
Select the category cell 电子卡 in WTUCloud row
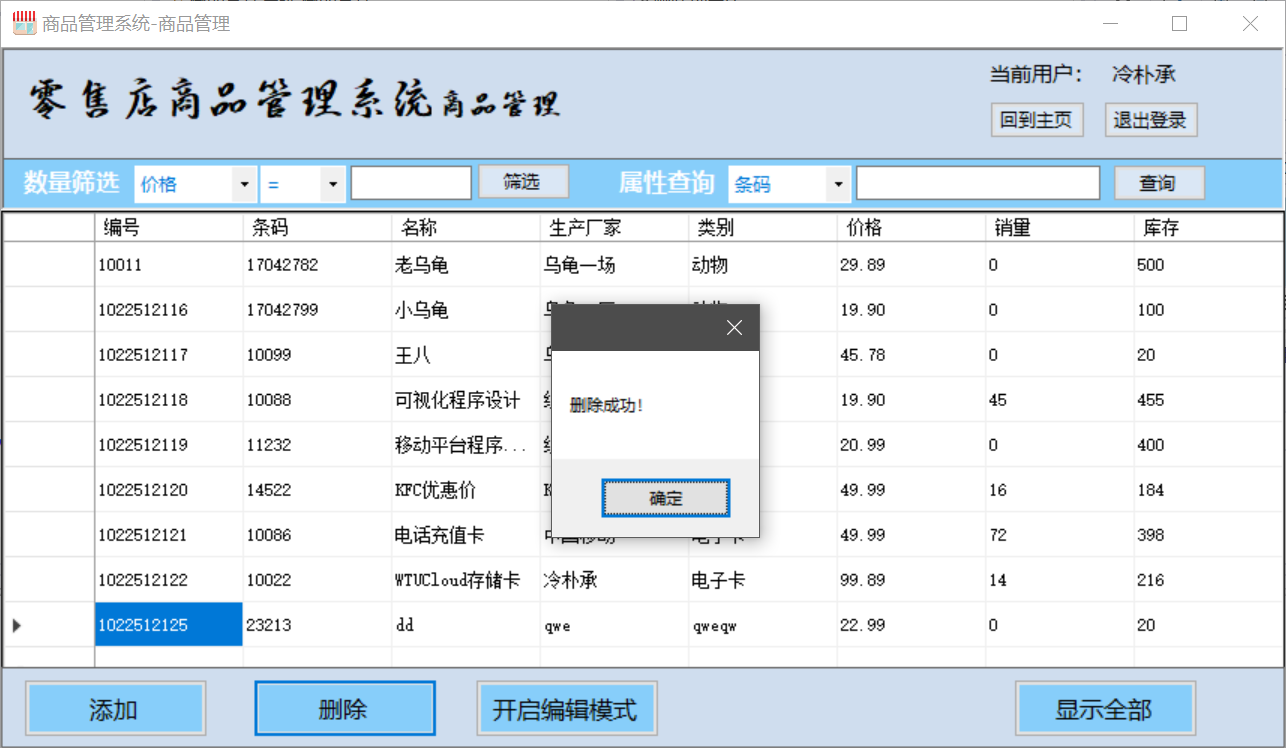click(x=763, y=580)
